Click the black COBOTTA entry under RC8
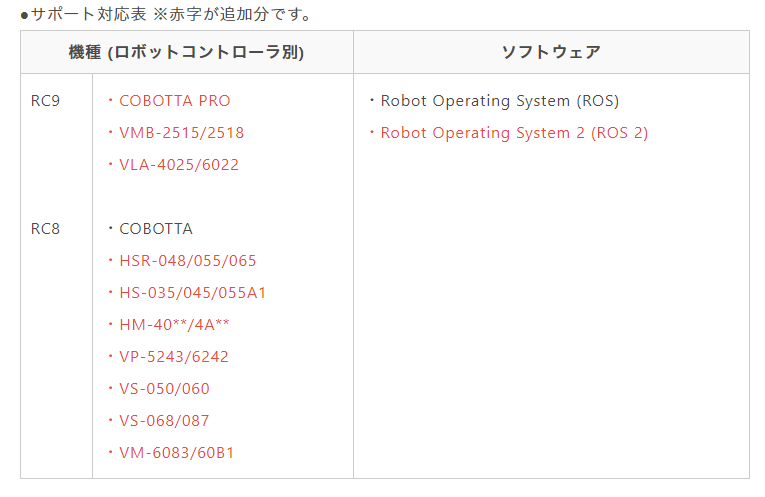Screen dimensions: 765x497 pos(155,229)
